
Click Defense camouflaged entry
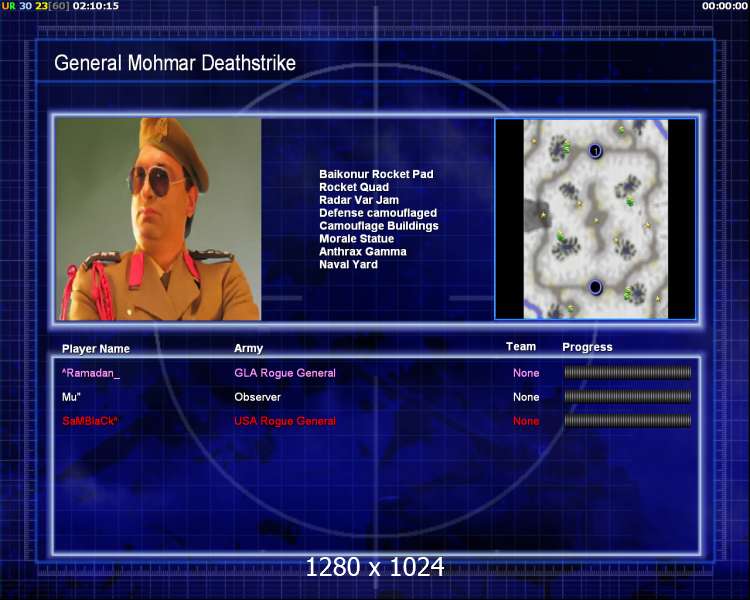coord(378,213)
